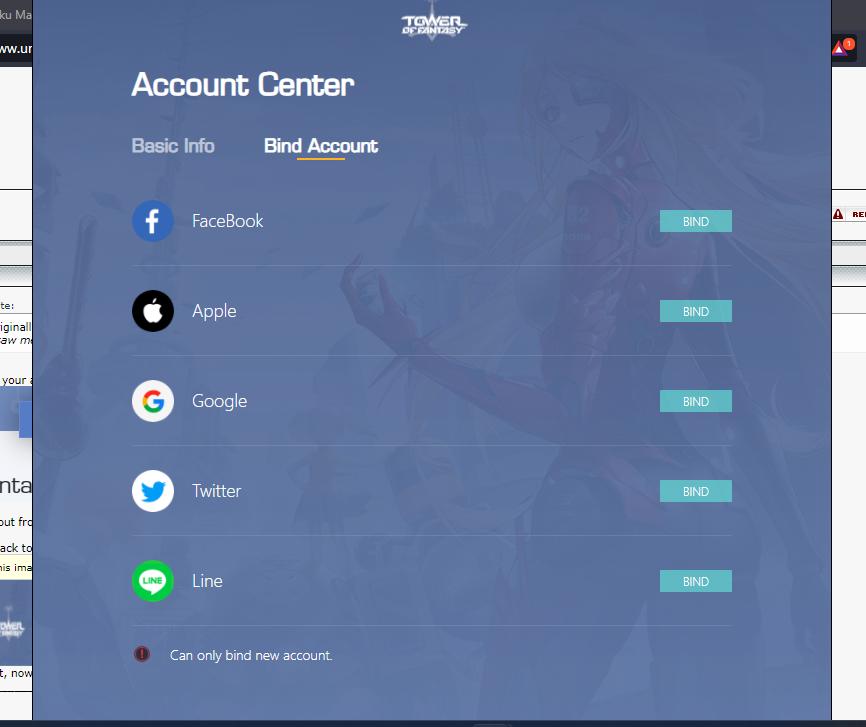Click the Google logo icon

tap(153, 401)
